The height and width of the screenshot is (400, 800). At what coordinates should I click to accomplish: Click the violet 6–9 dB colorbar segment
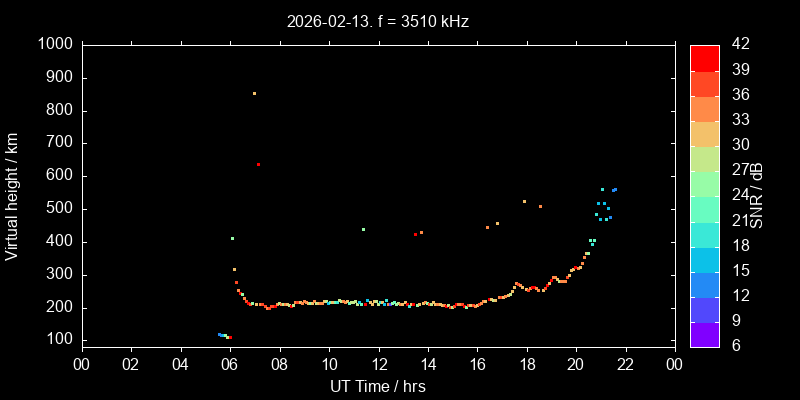[705, 335]
